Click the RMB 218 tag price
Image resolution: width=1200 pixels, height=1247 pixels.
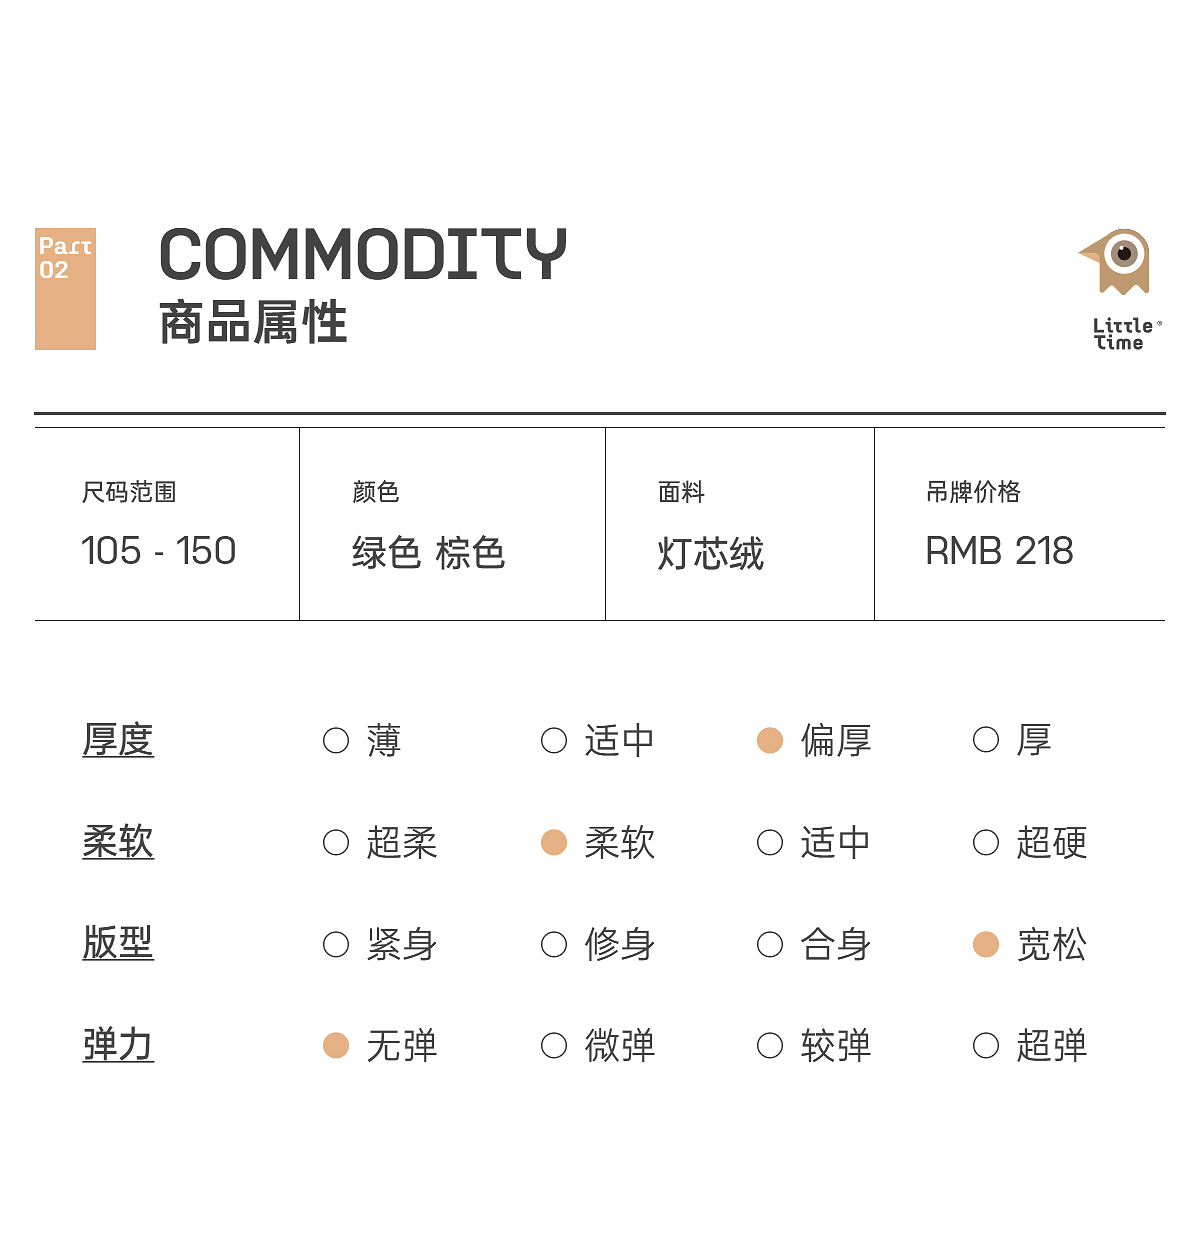[999, 551]
